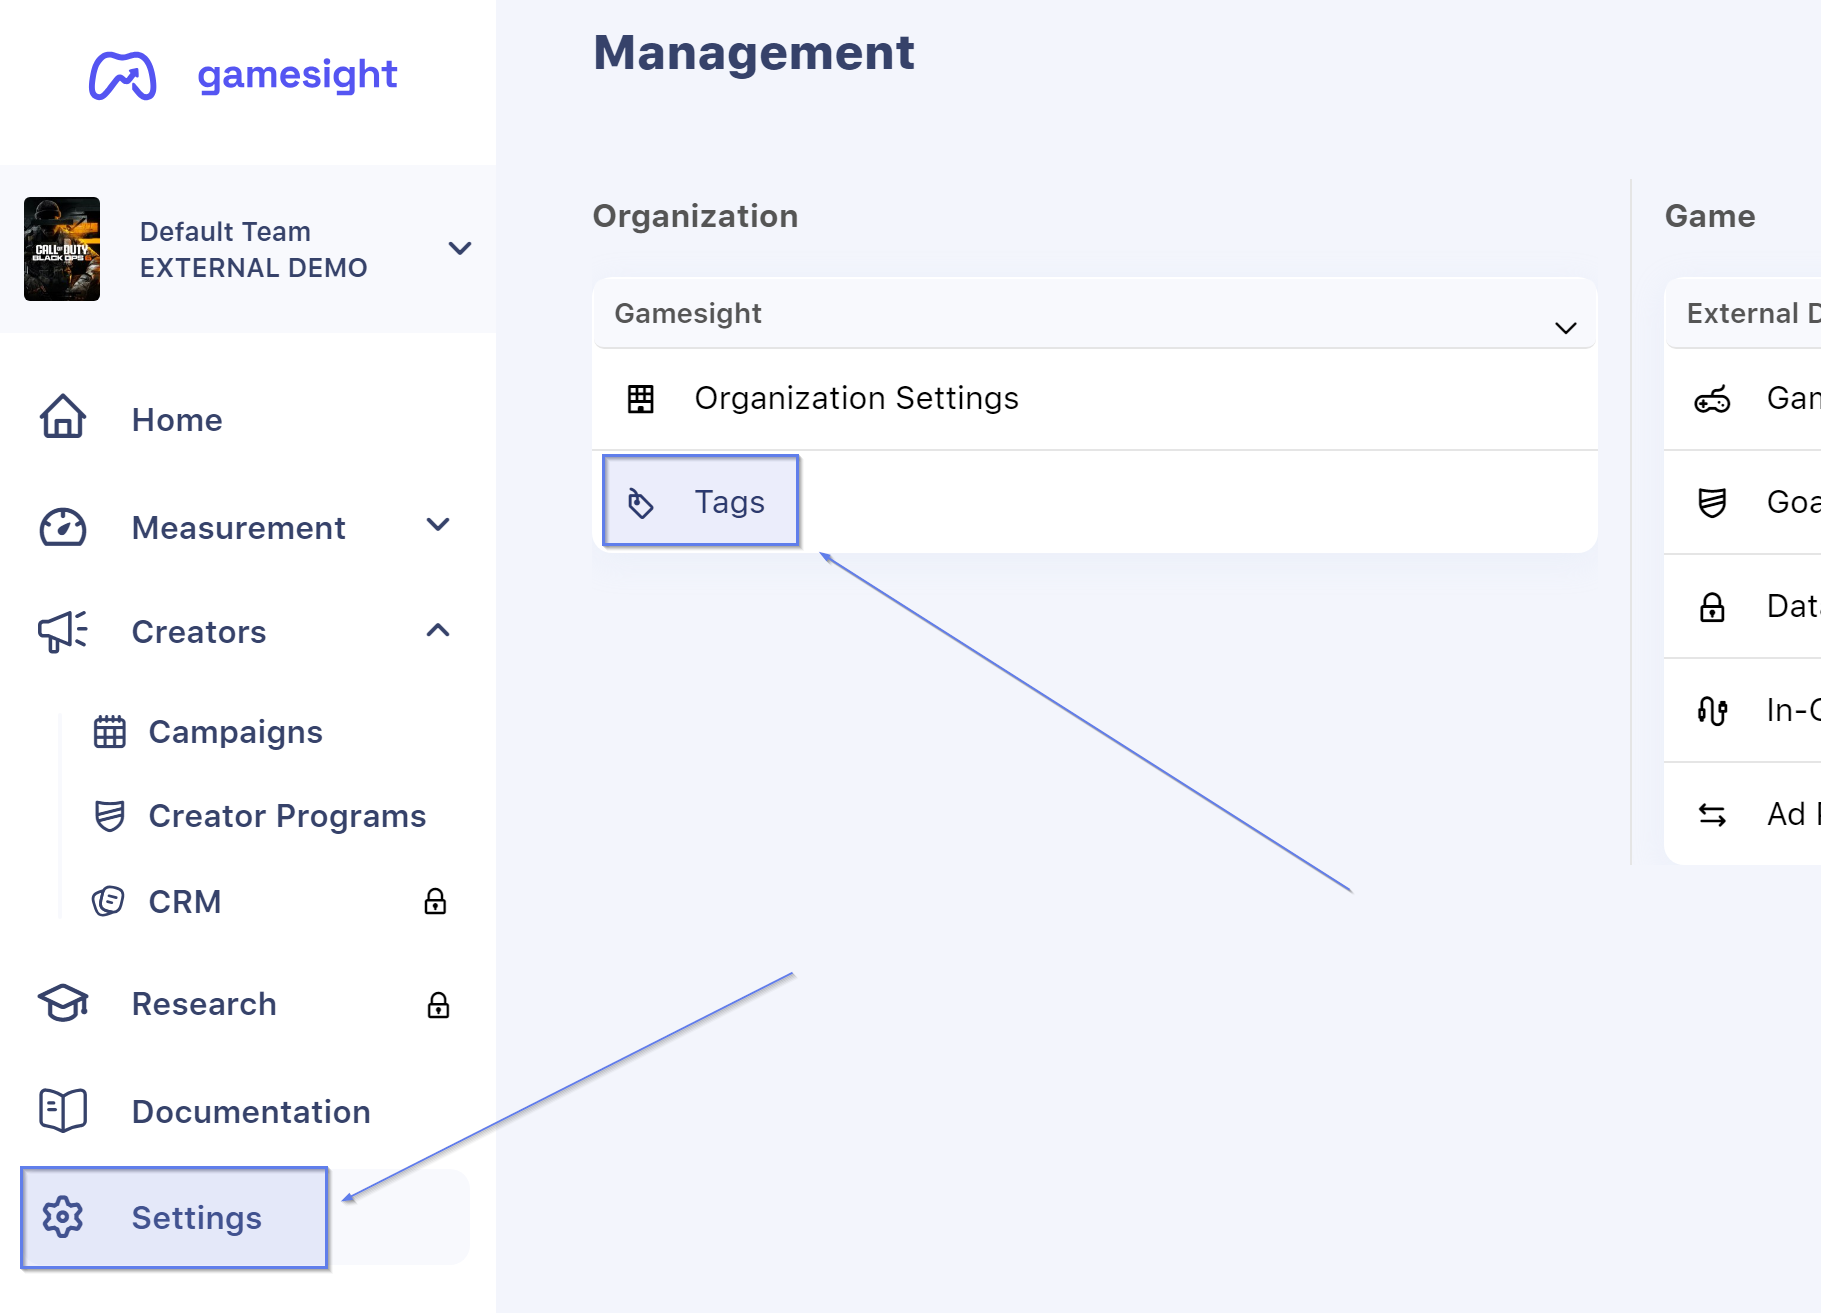
Task: Click the Research graduation cap icon
Action: tap(63, 1003)
